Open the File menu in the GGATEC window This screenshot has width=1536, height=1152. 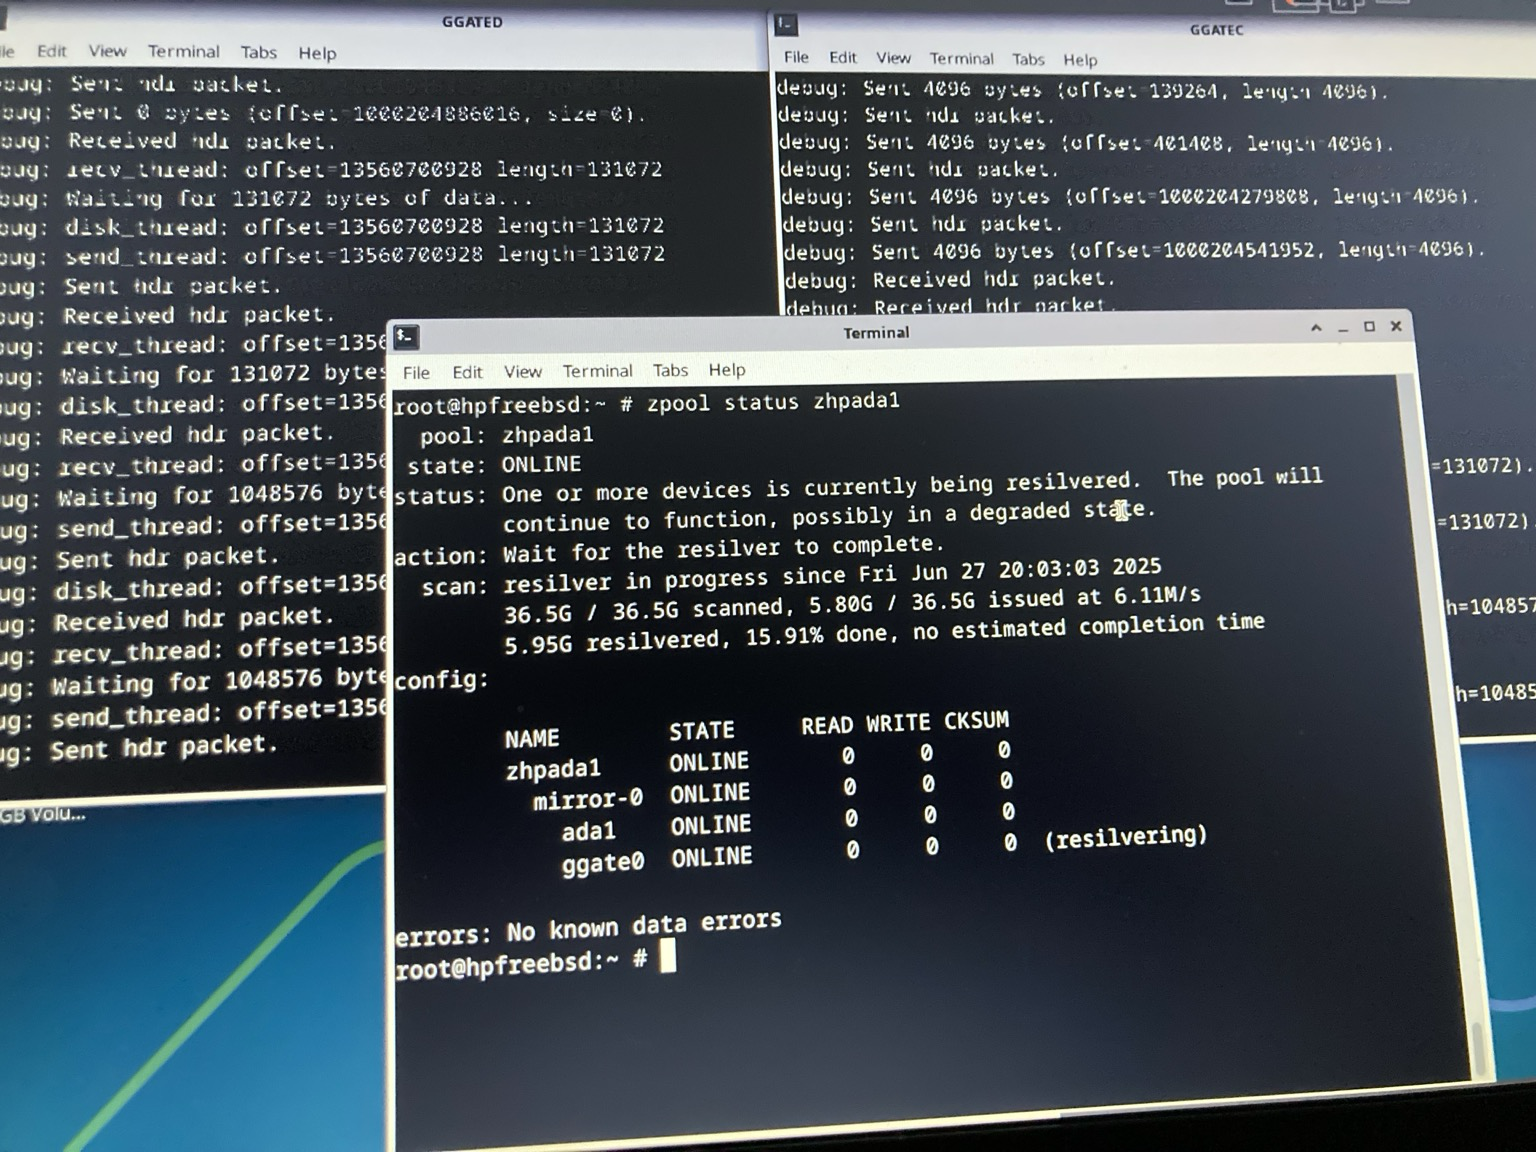[796, 57]
